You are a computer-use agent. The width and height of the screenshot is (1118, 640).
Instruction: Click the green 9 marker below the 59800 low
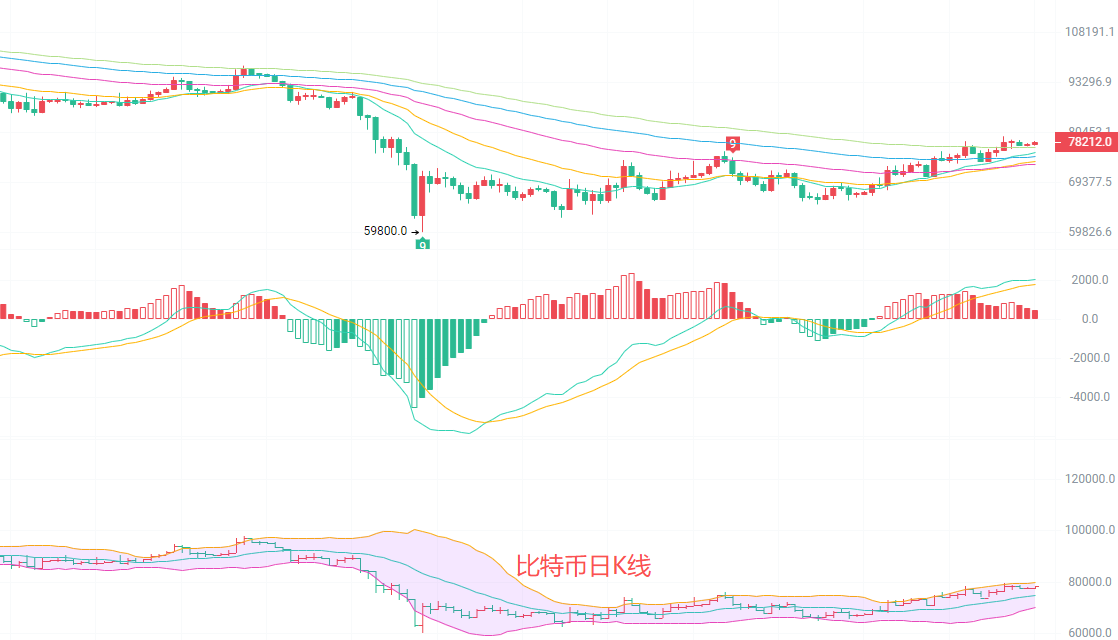click(422, 243)
